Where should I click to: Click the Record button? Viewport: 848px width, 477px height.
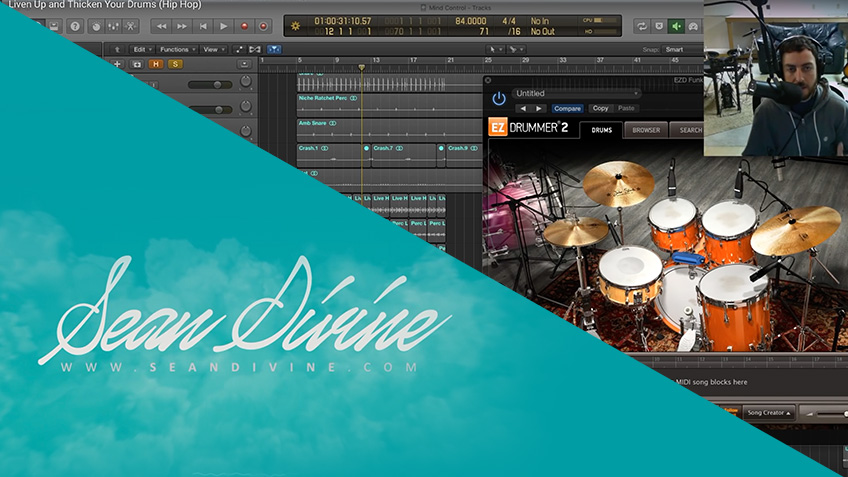pos(244,26)
